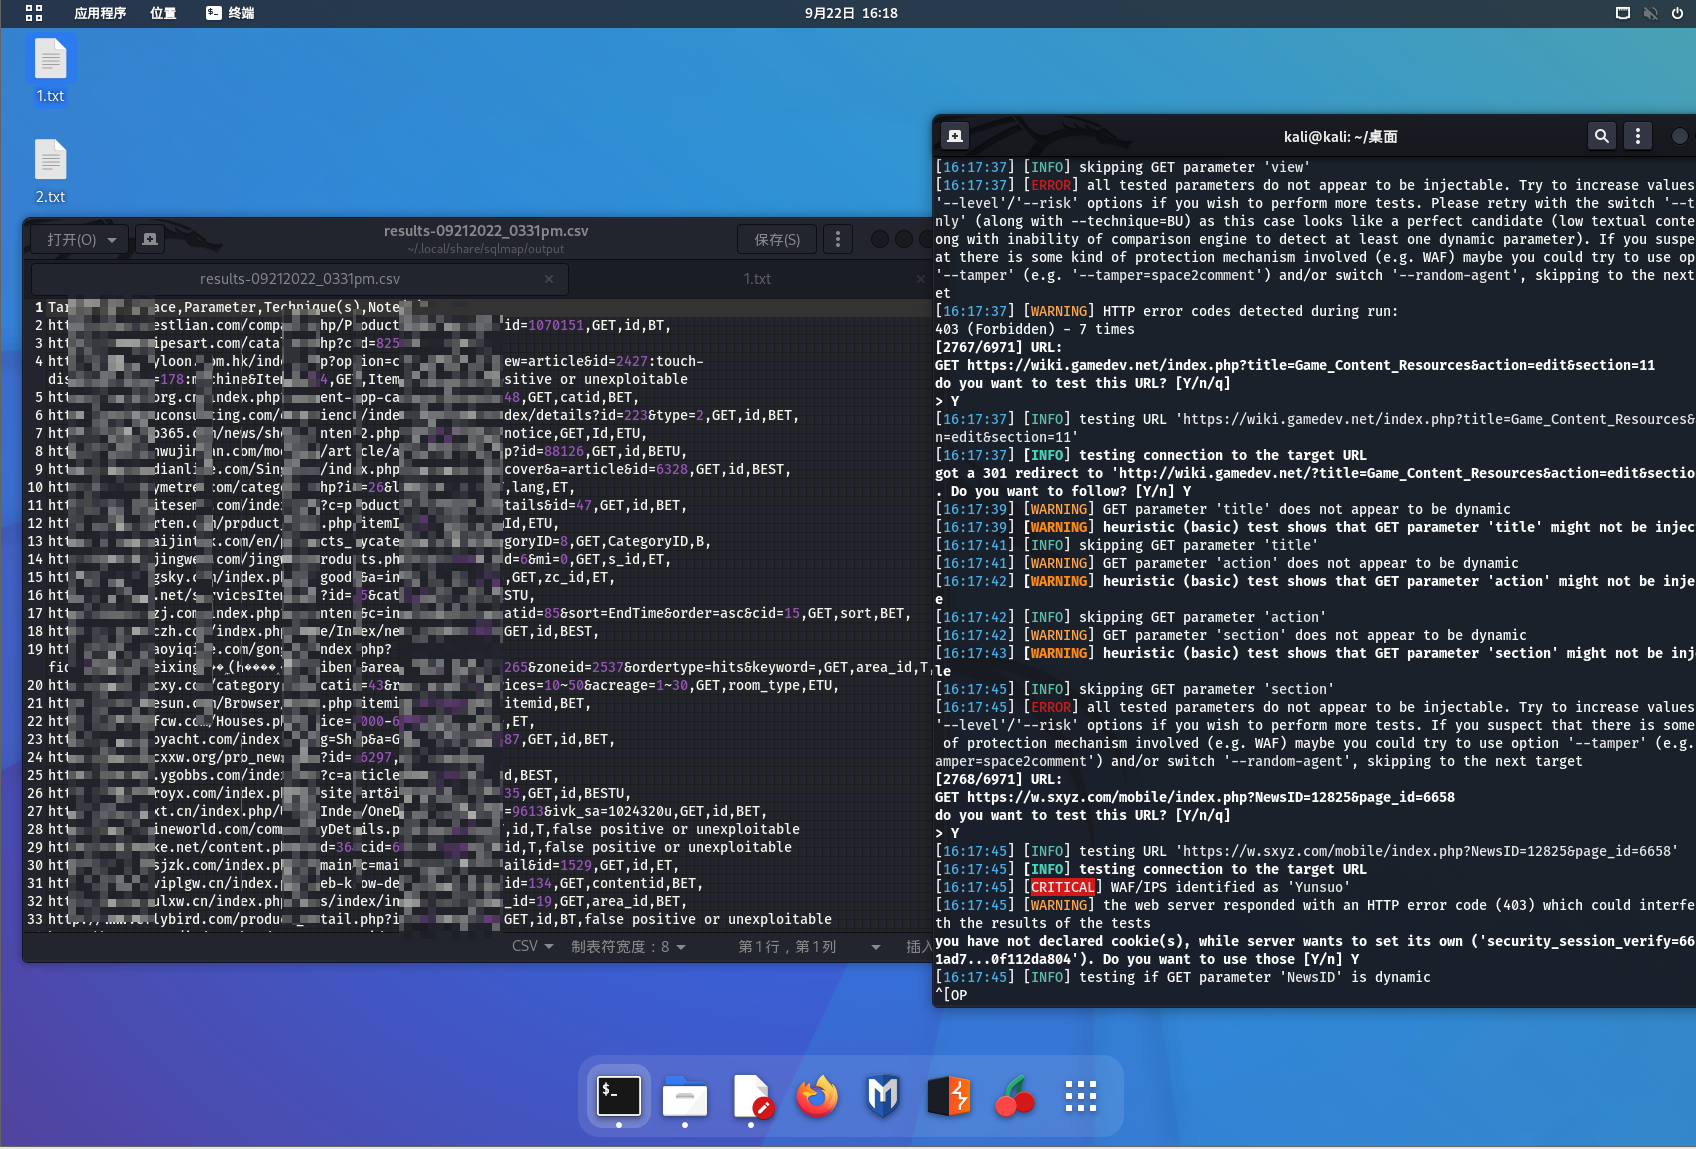Viewport: 1696px width, 1149px height.
Task: Click 'GET,id,BT,false positive or unexploitable' line 33
Action: (x=668, y=919)
